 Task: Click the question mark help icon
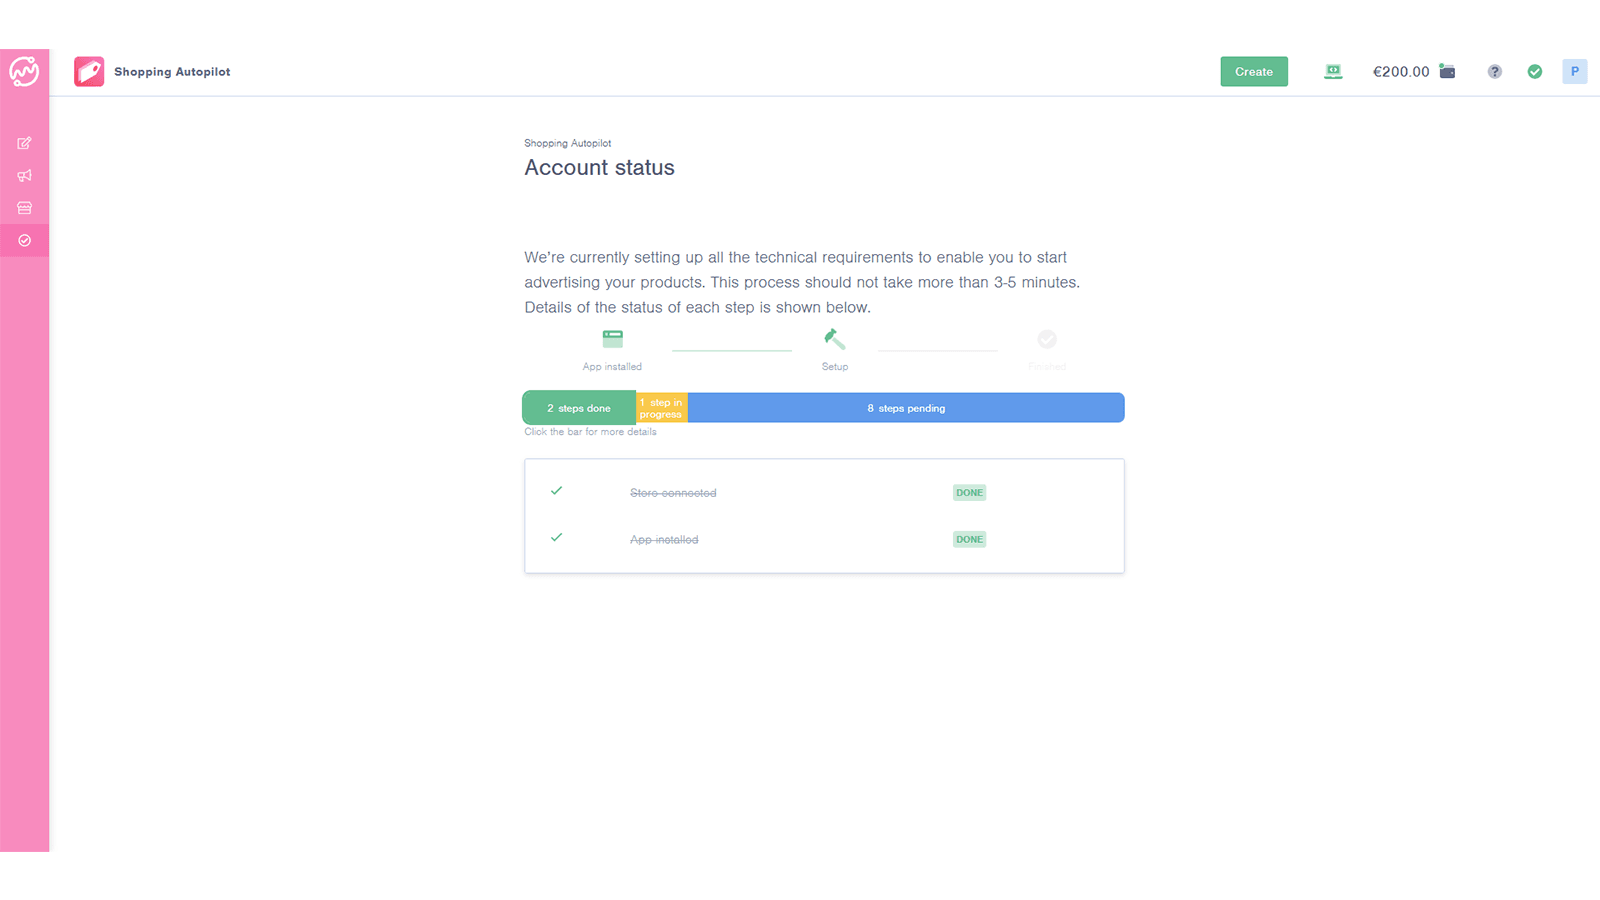[x=1494, y=71]
